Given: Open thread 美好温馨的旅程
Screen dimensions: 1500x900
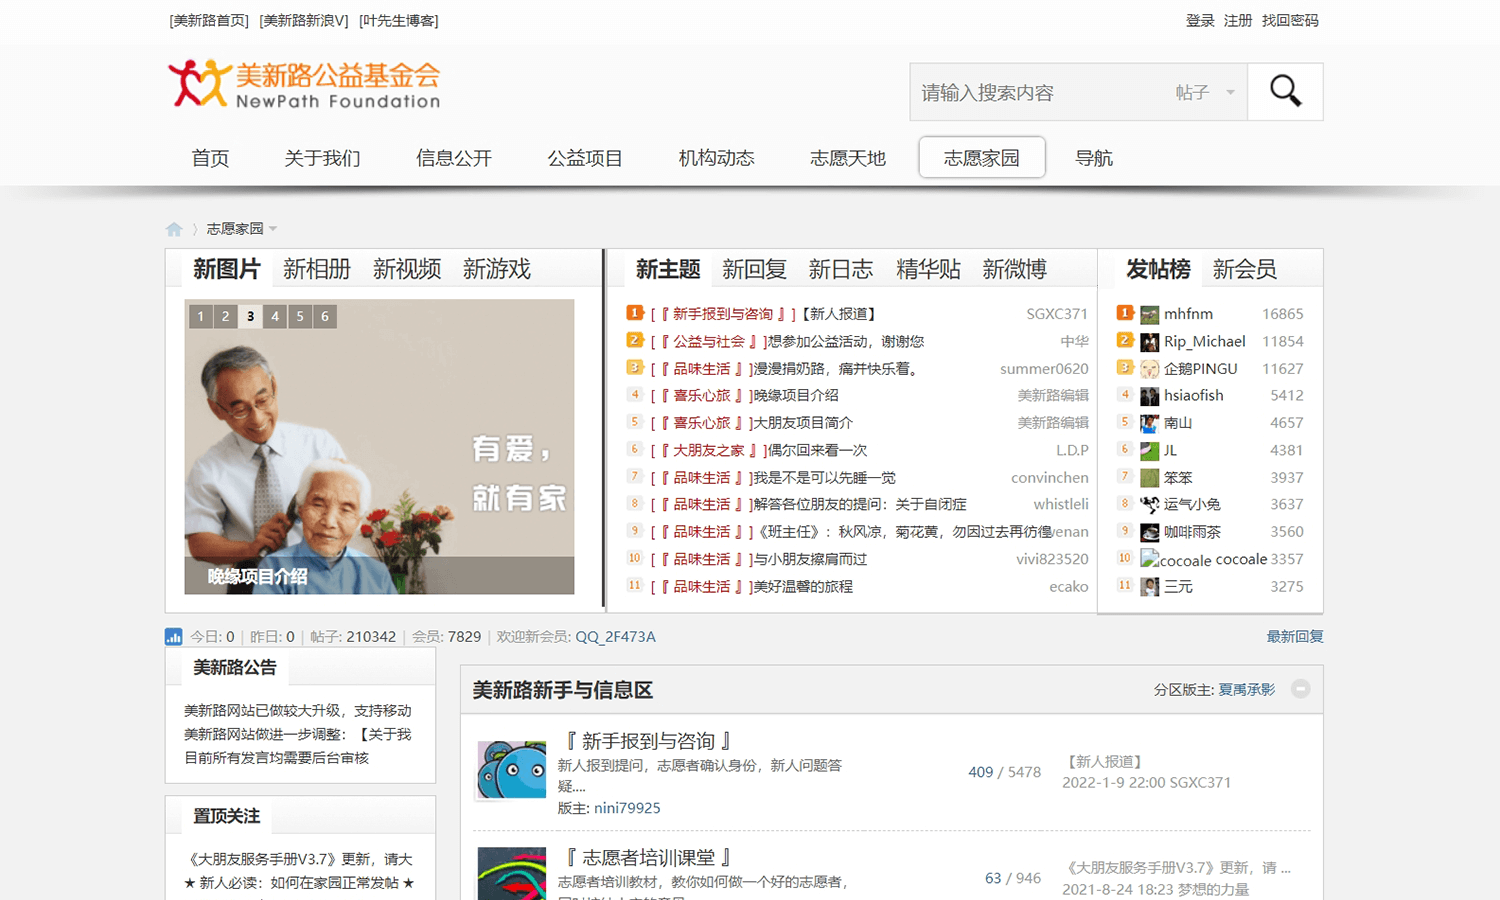Looking at the screenshot, I should 803,587.
